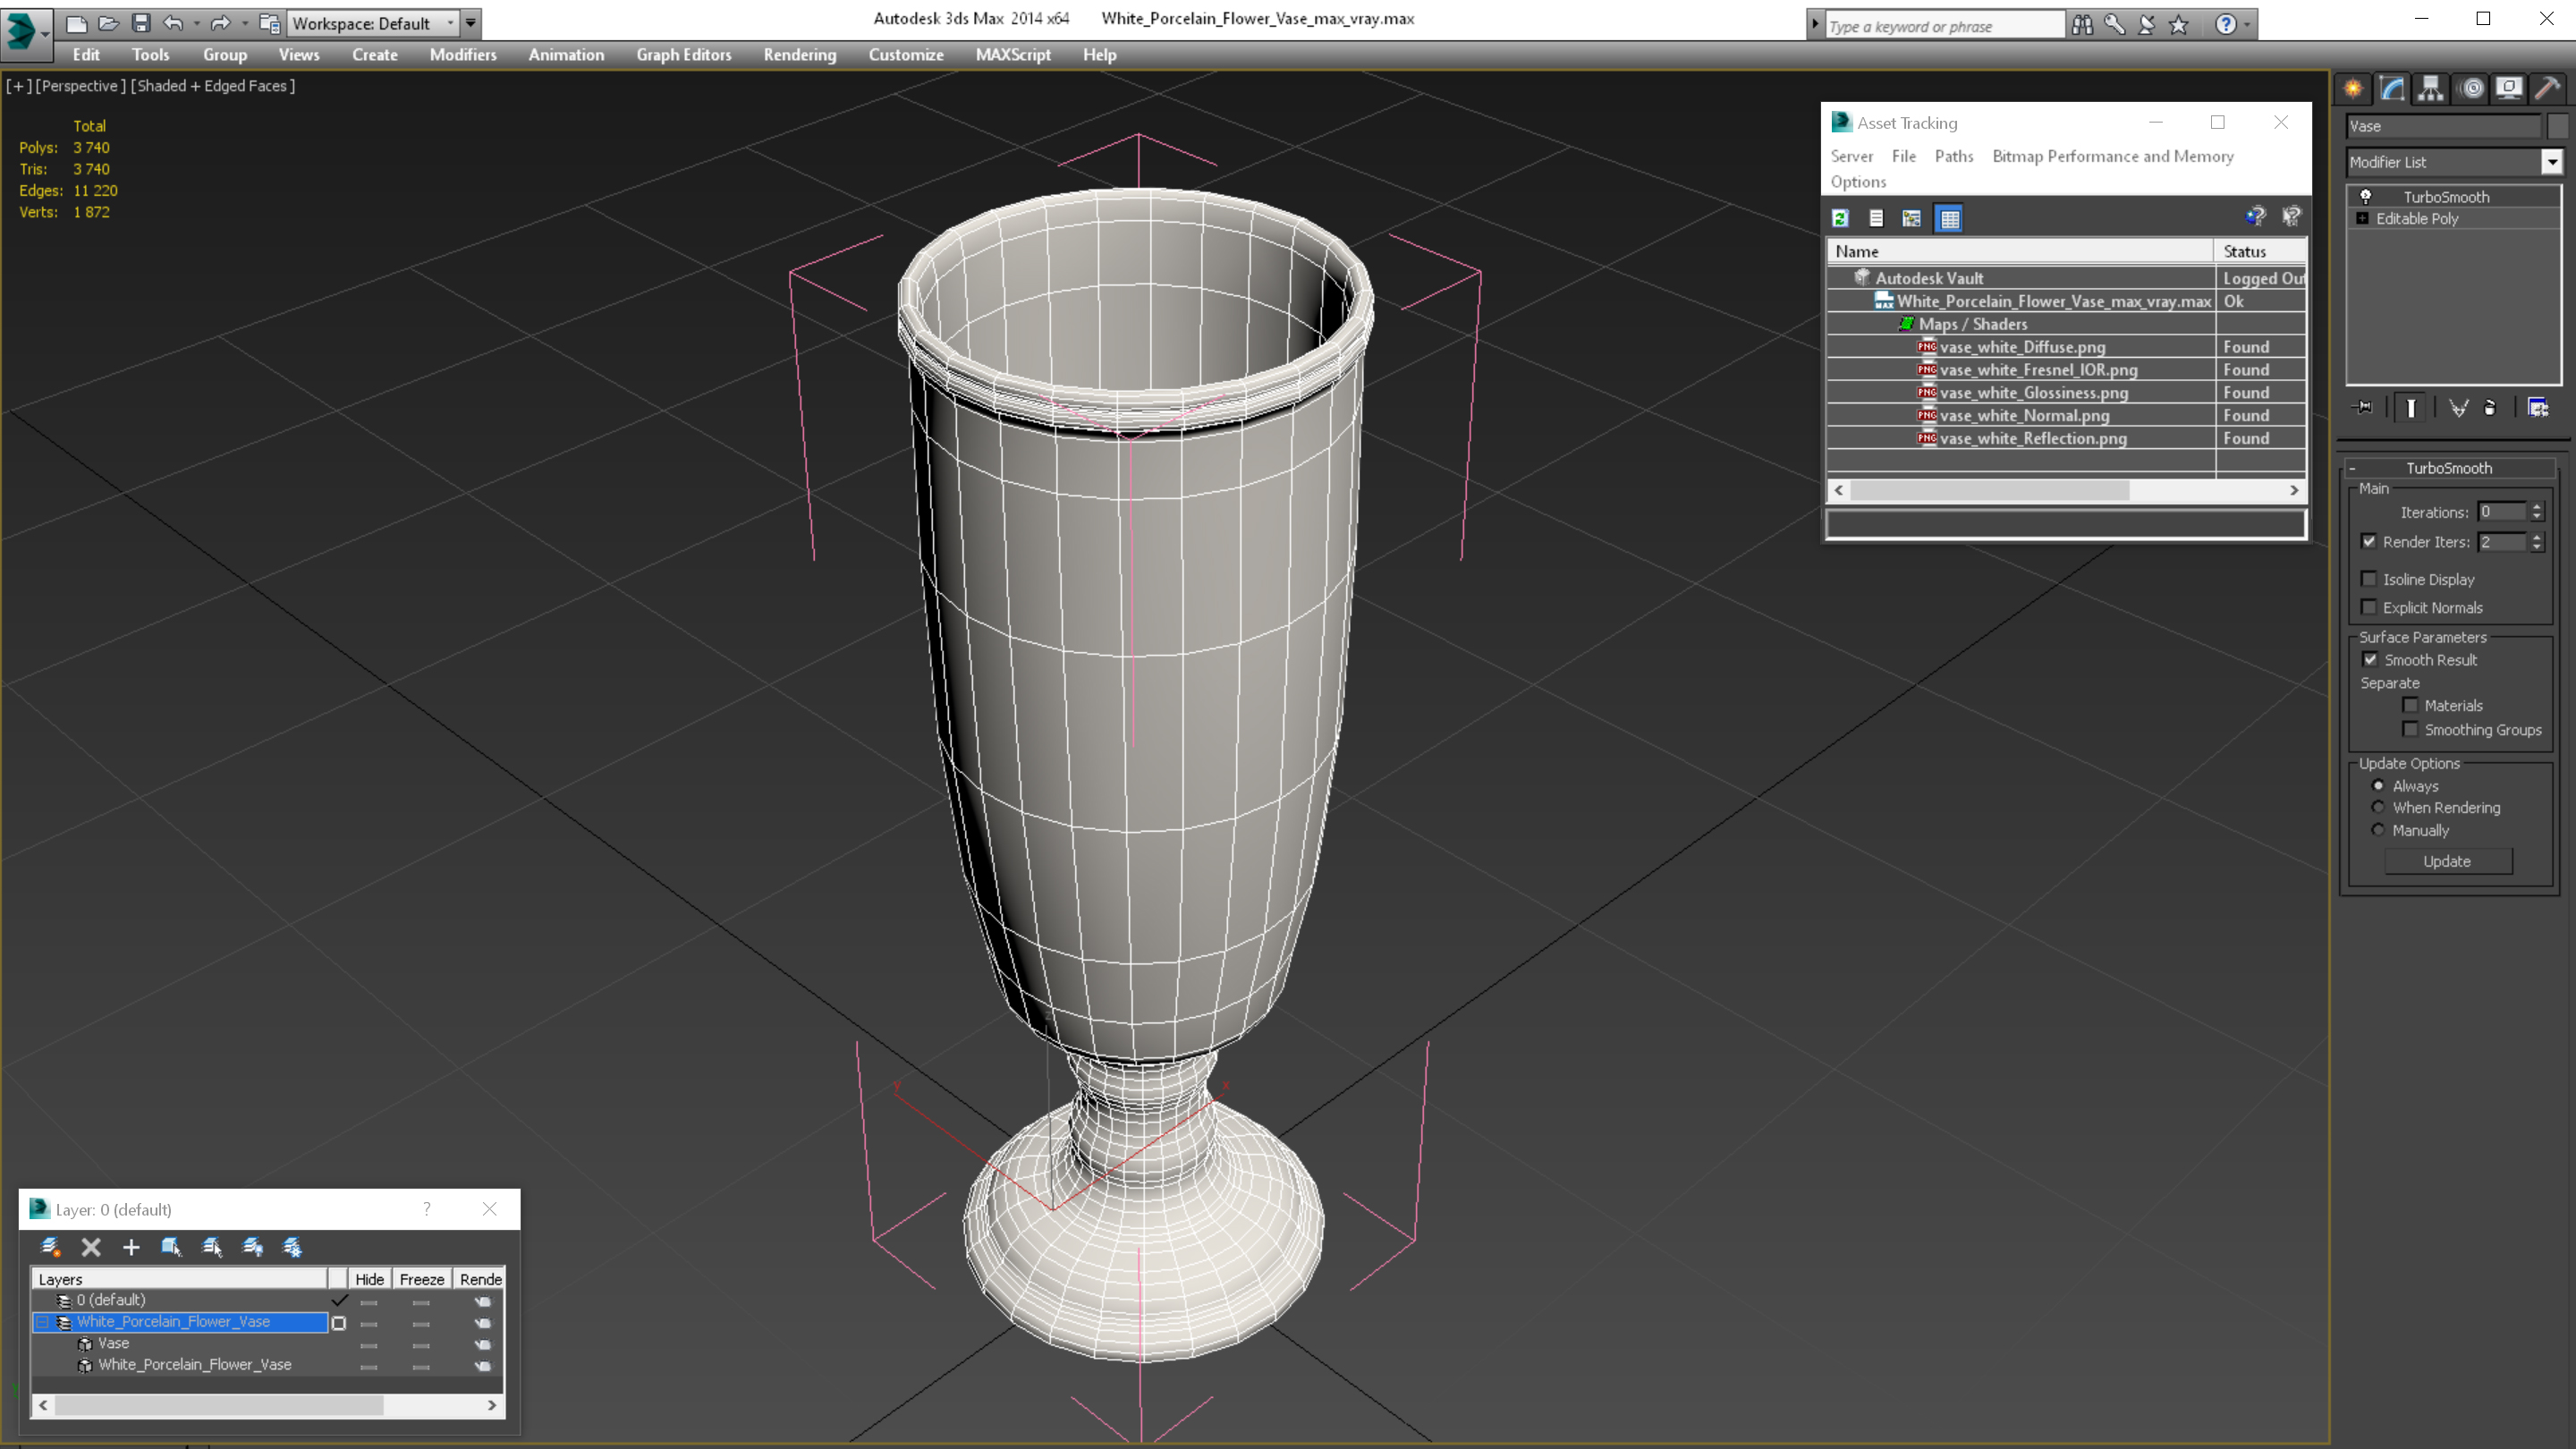Open the Utilities hammer panel tab
Screen dimensions: 2576x1449
[2547, 88]
